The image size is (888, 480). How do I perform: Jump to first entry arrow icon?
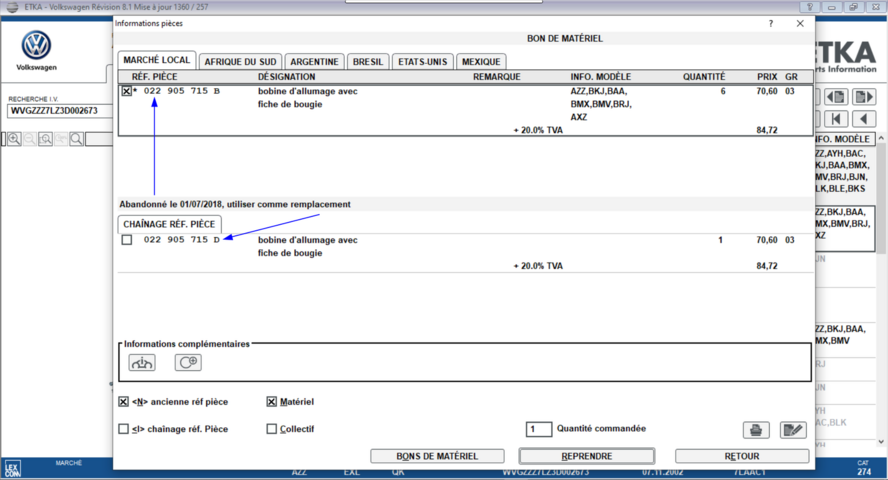coord(836,118)
